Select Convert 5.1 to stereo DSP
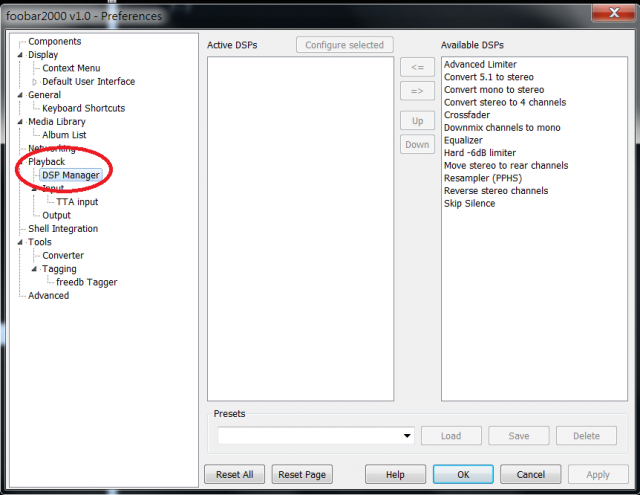640x495 pixels. [489, 77]
